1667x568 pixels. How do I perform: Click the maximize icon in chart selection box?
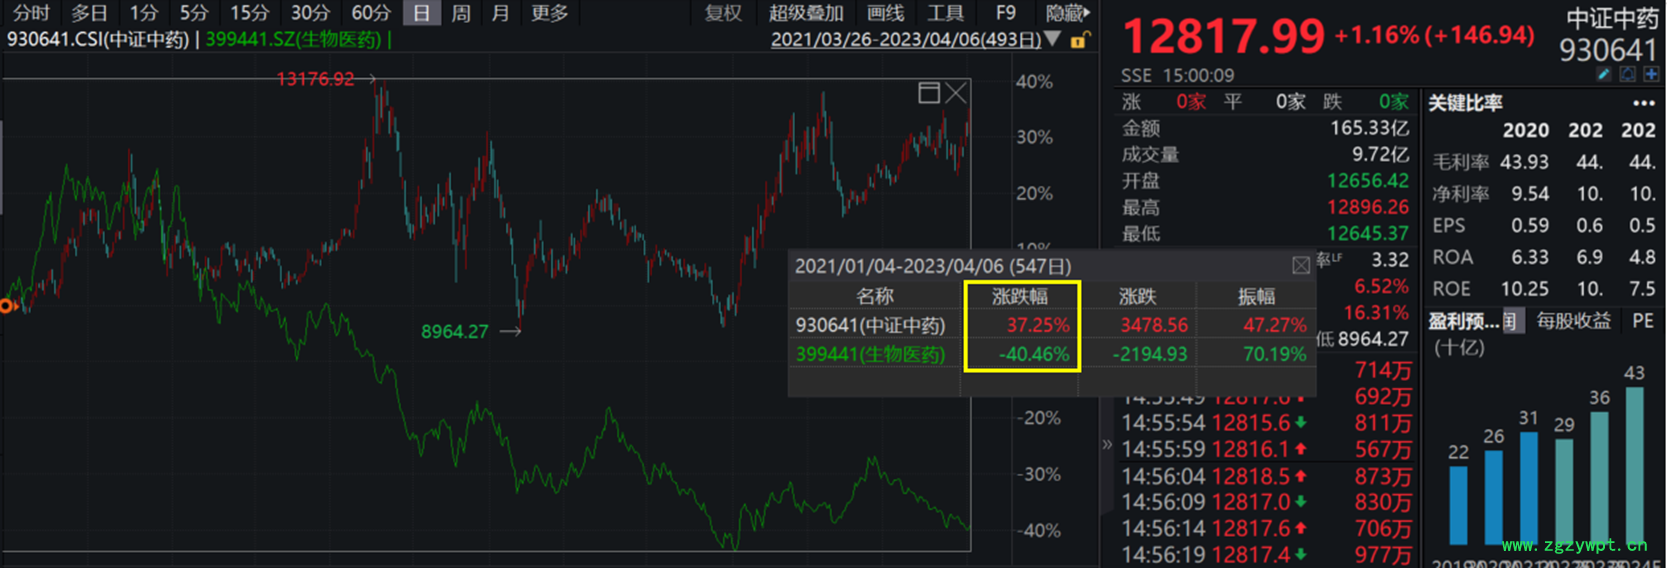[929, 93]
